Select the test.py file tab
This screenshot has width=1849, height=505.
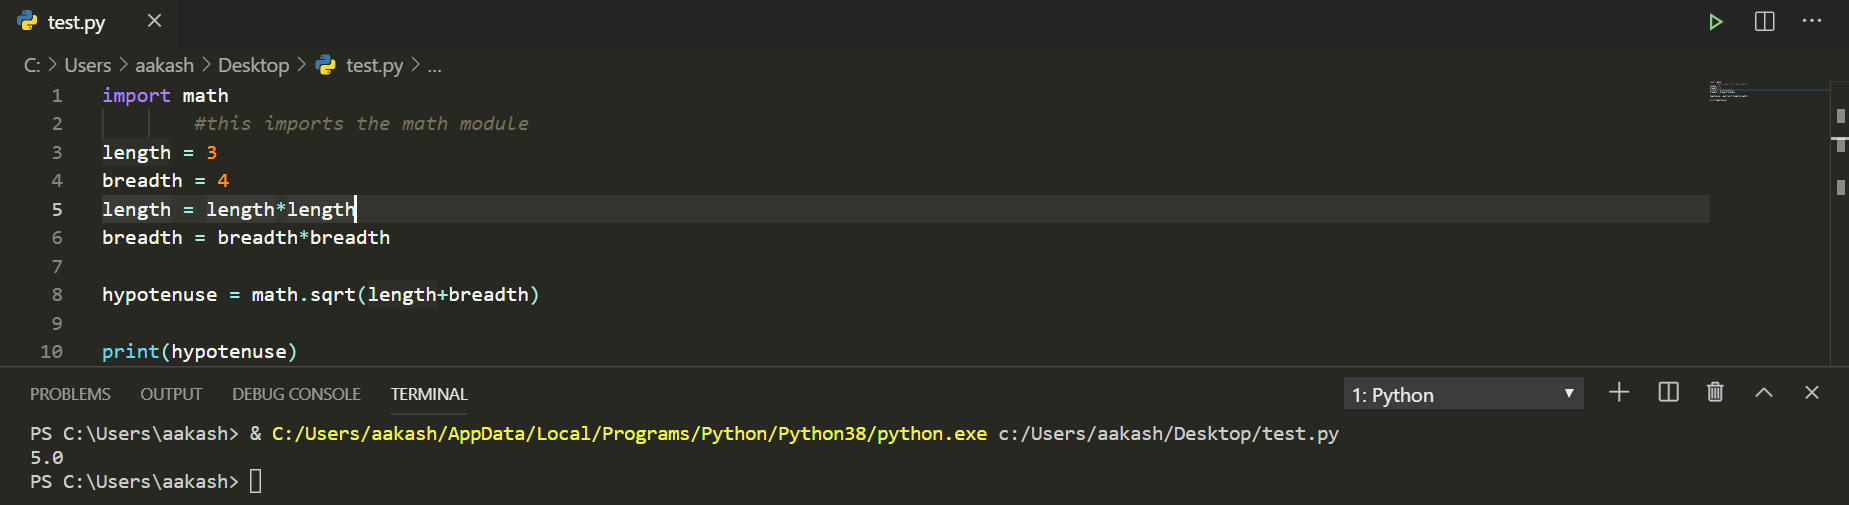[x=76, y=22]
